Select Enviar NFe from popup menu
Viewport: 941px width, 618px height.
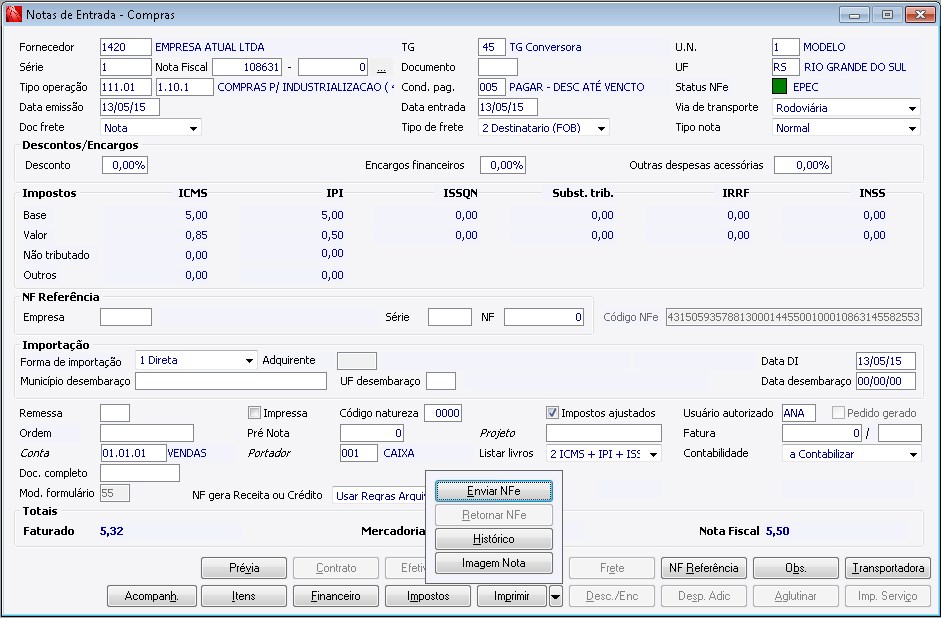tap(494, 491)
